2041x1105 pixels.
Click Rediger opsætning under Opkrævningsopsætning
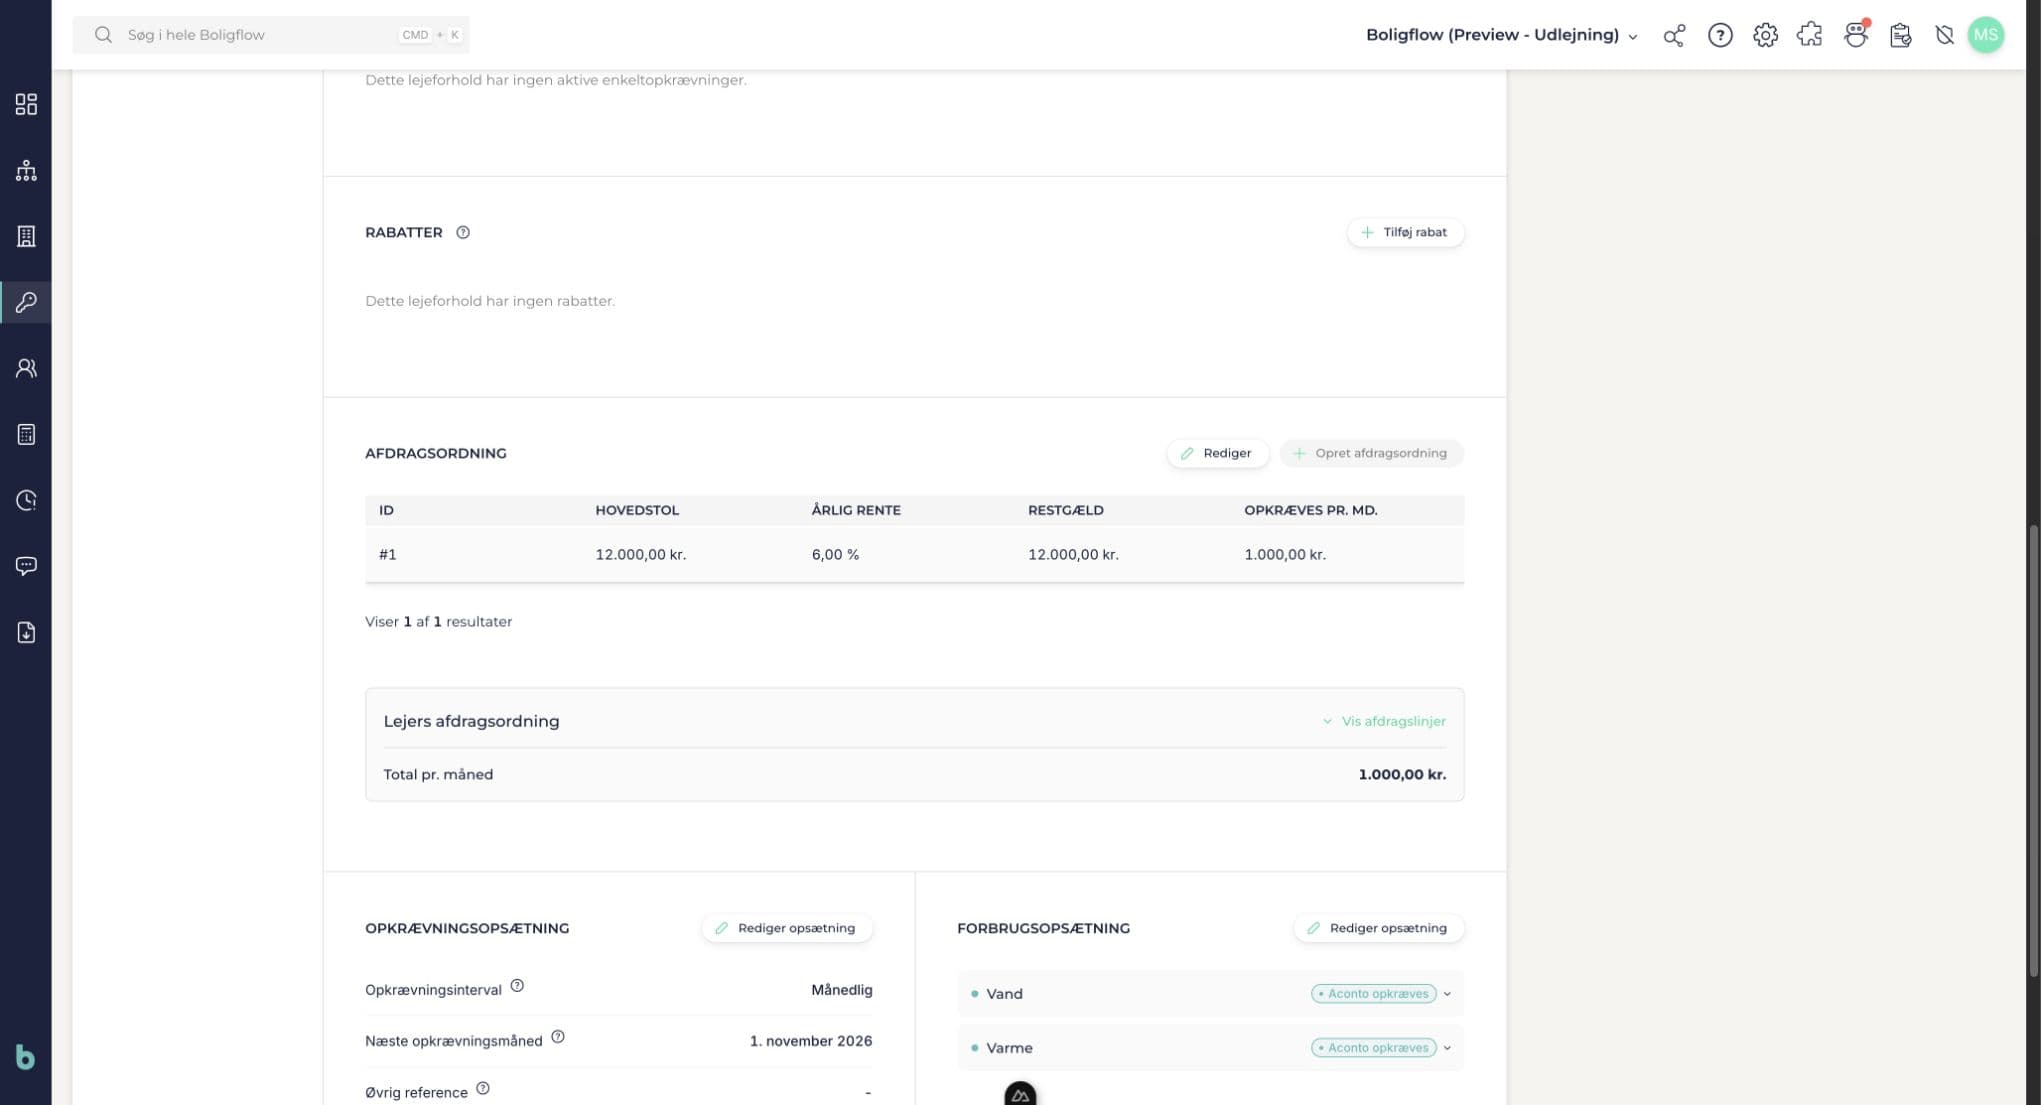coord(787,928)
